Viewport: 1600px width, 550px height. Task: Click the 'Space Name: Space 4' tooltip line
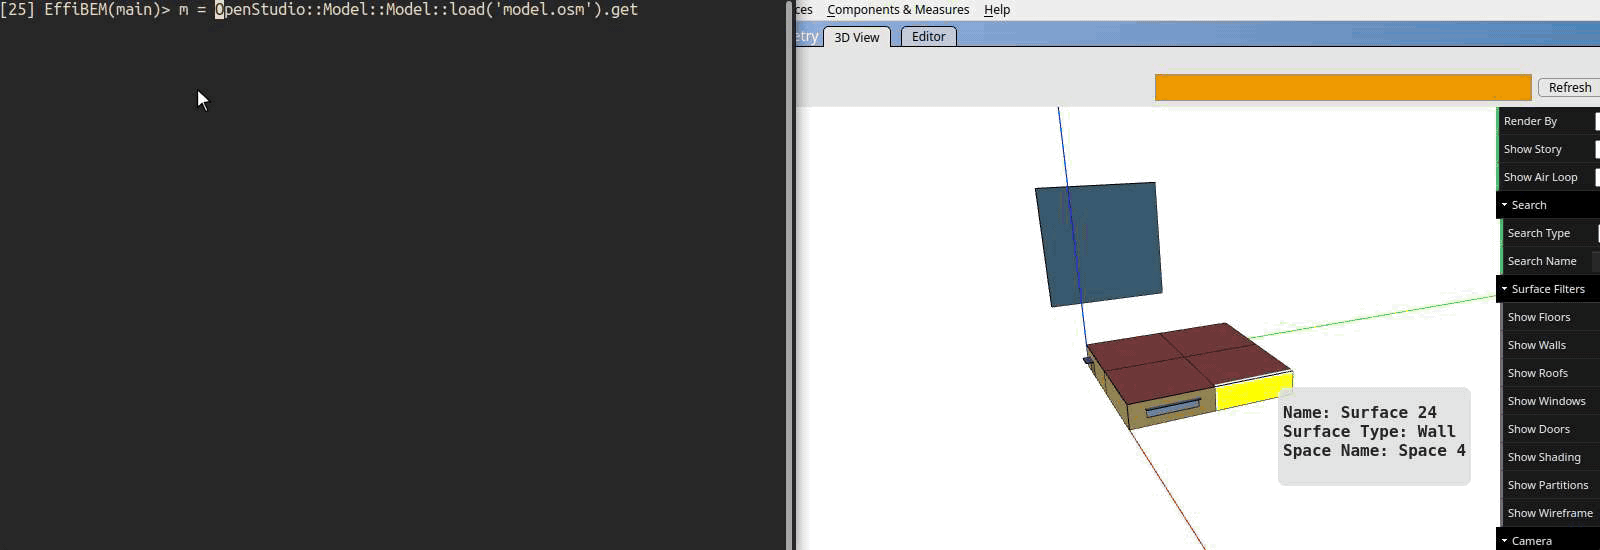(1374, 450)
